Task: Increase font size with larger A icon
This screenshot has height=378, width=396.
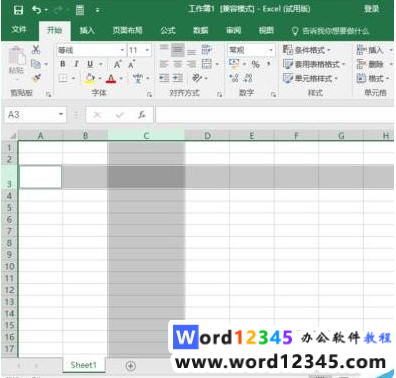Action: pyautogui.click(x=117, y=64)
